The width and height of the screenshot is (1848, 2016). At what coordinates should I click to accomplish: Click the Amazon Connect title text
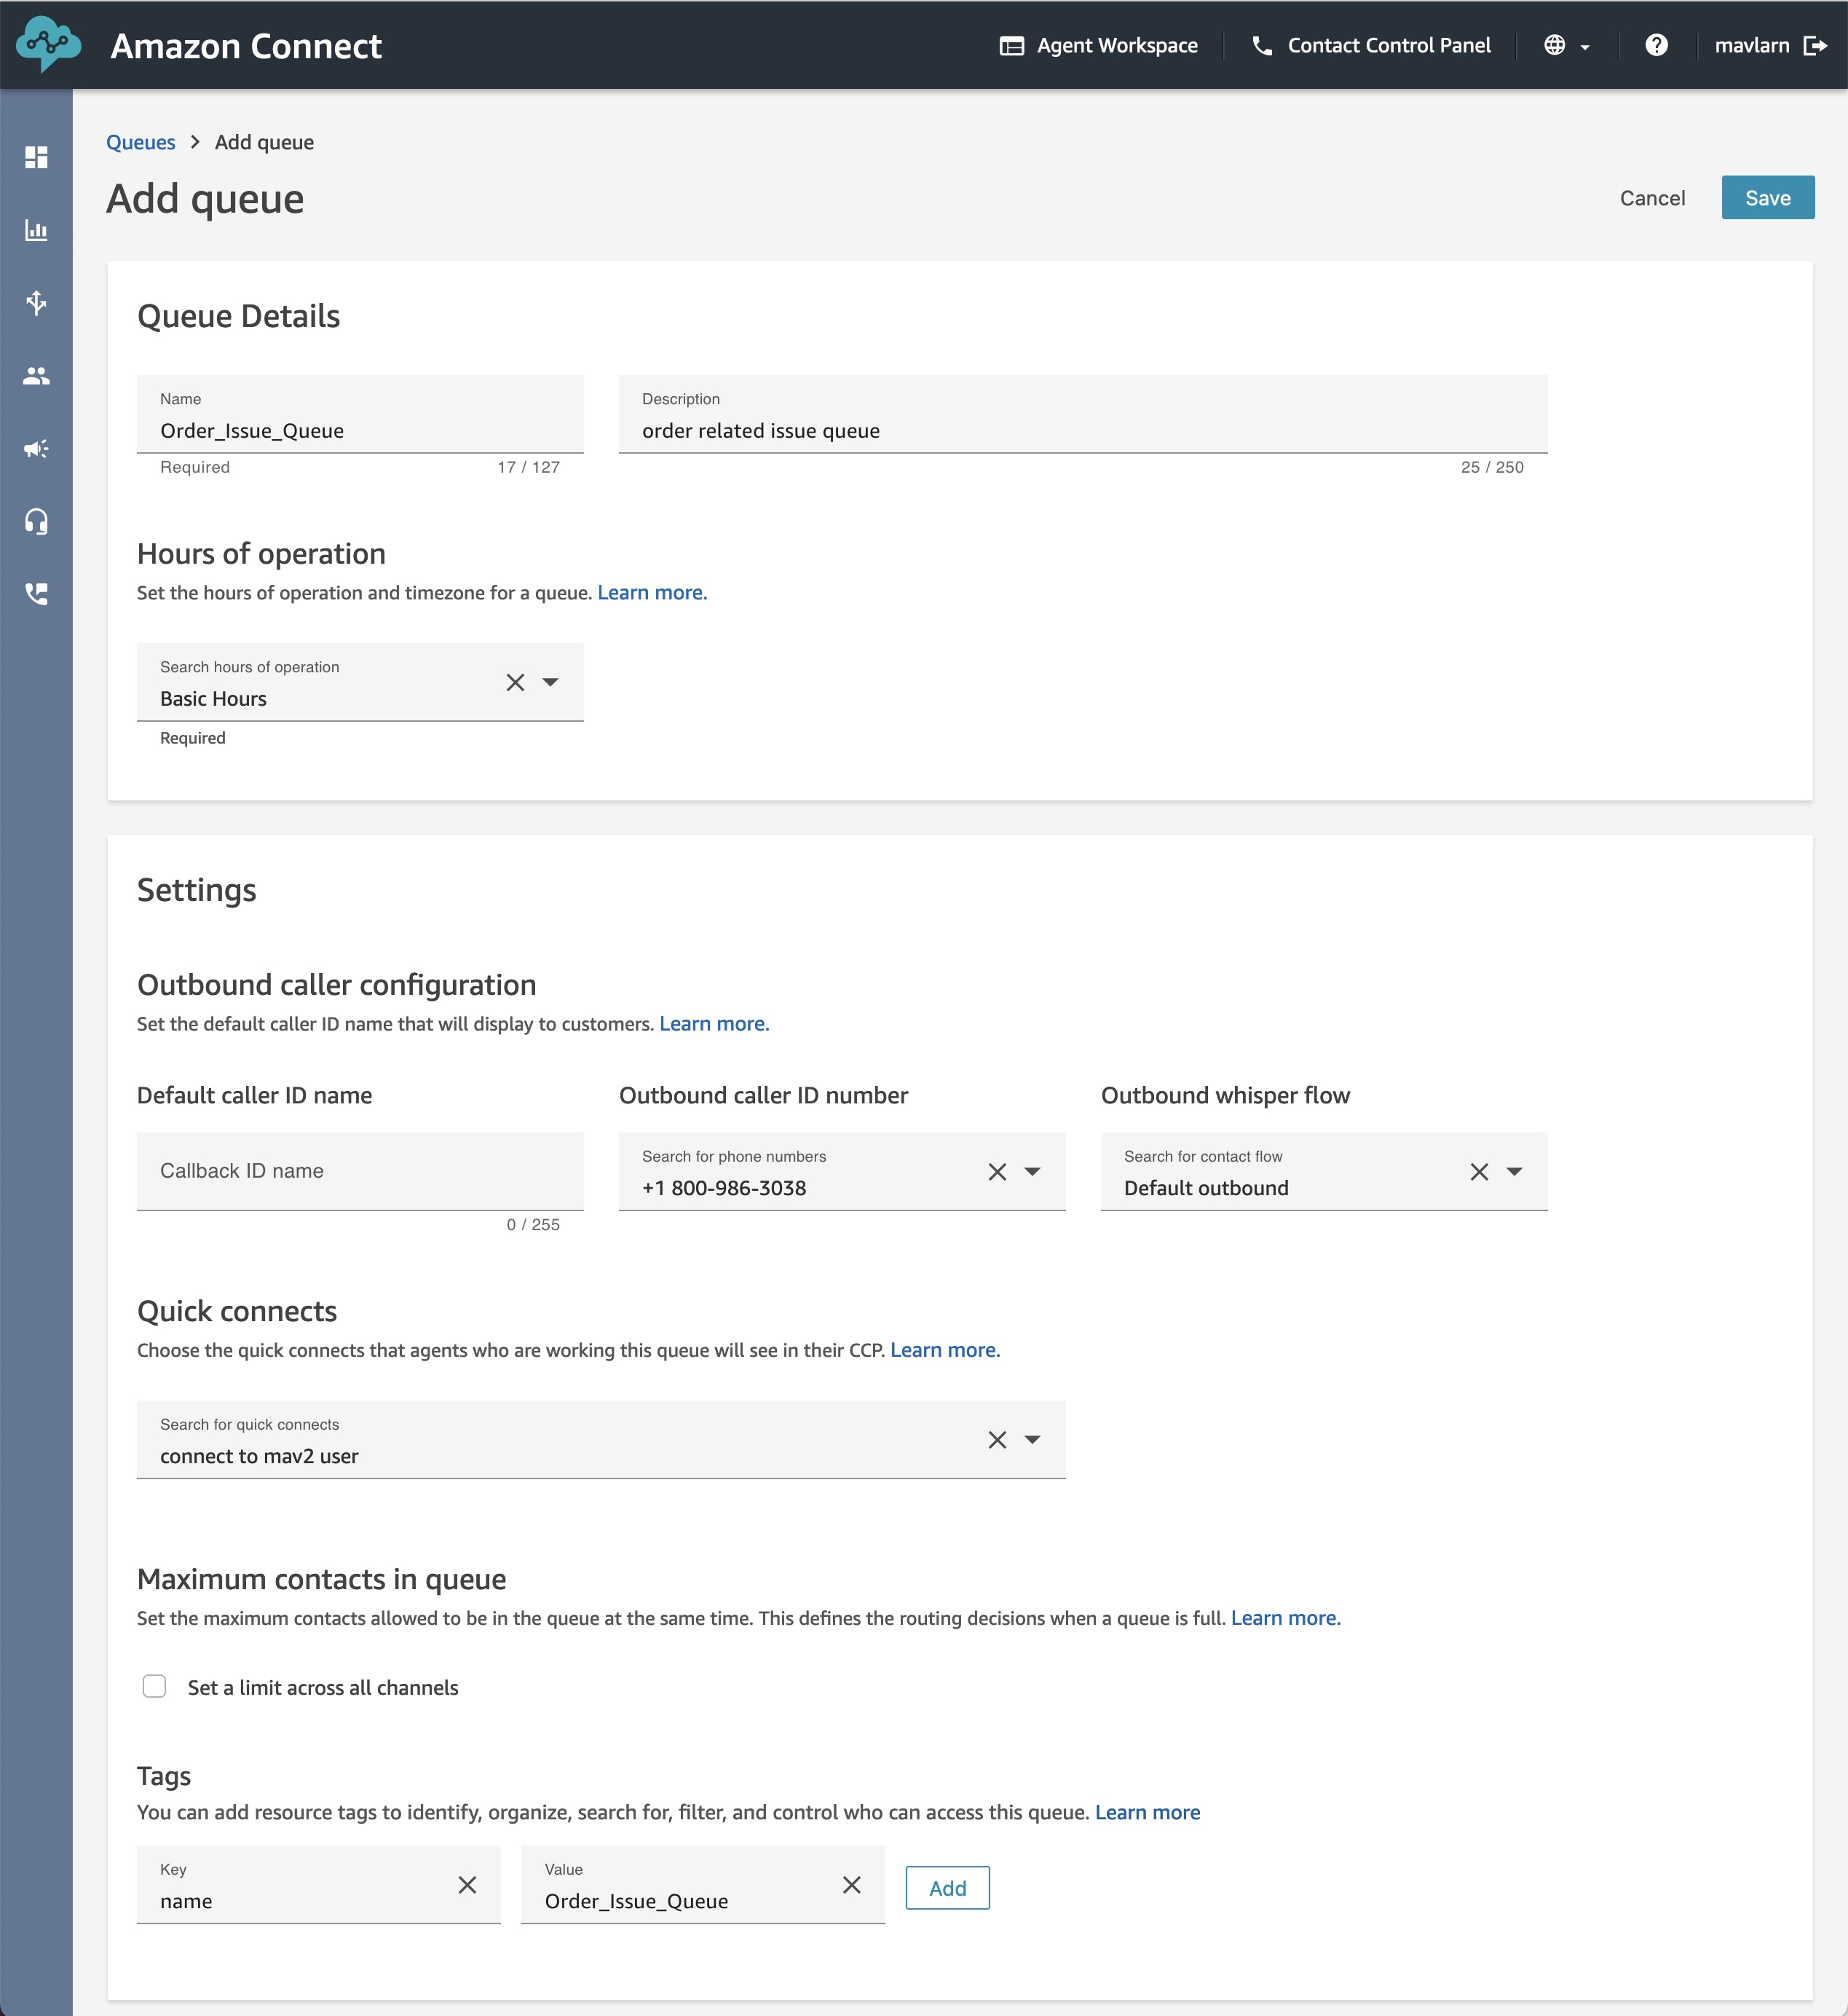[246, 46]
